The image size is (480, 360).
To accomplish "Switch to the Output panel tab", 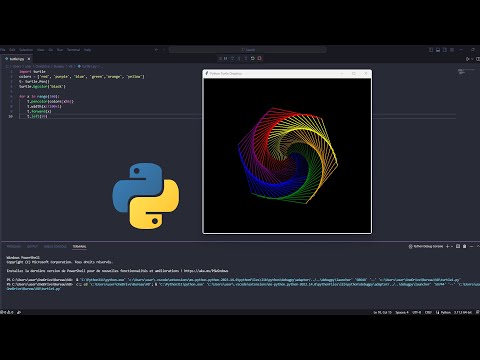I will coord(32,246).
